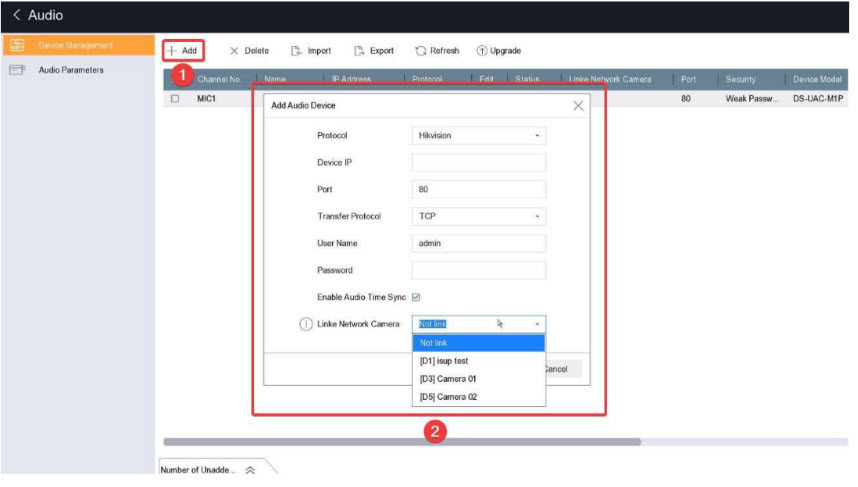Click the Device IP input field
Image resolution: width=858 pixels, height=487 pixels.
pyautogui.click(x=478, y=162)
